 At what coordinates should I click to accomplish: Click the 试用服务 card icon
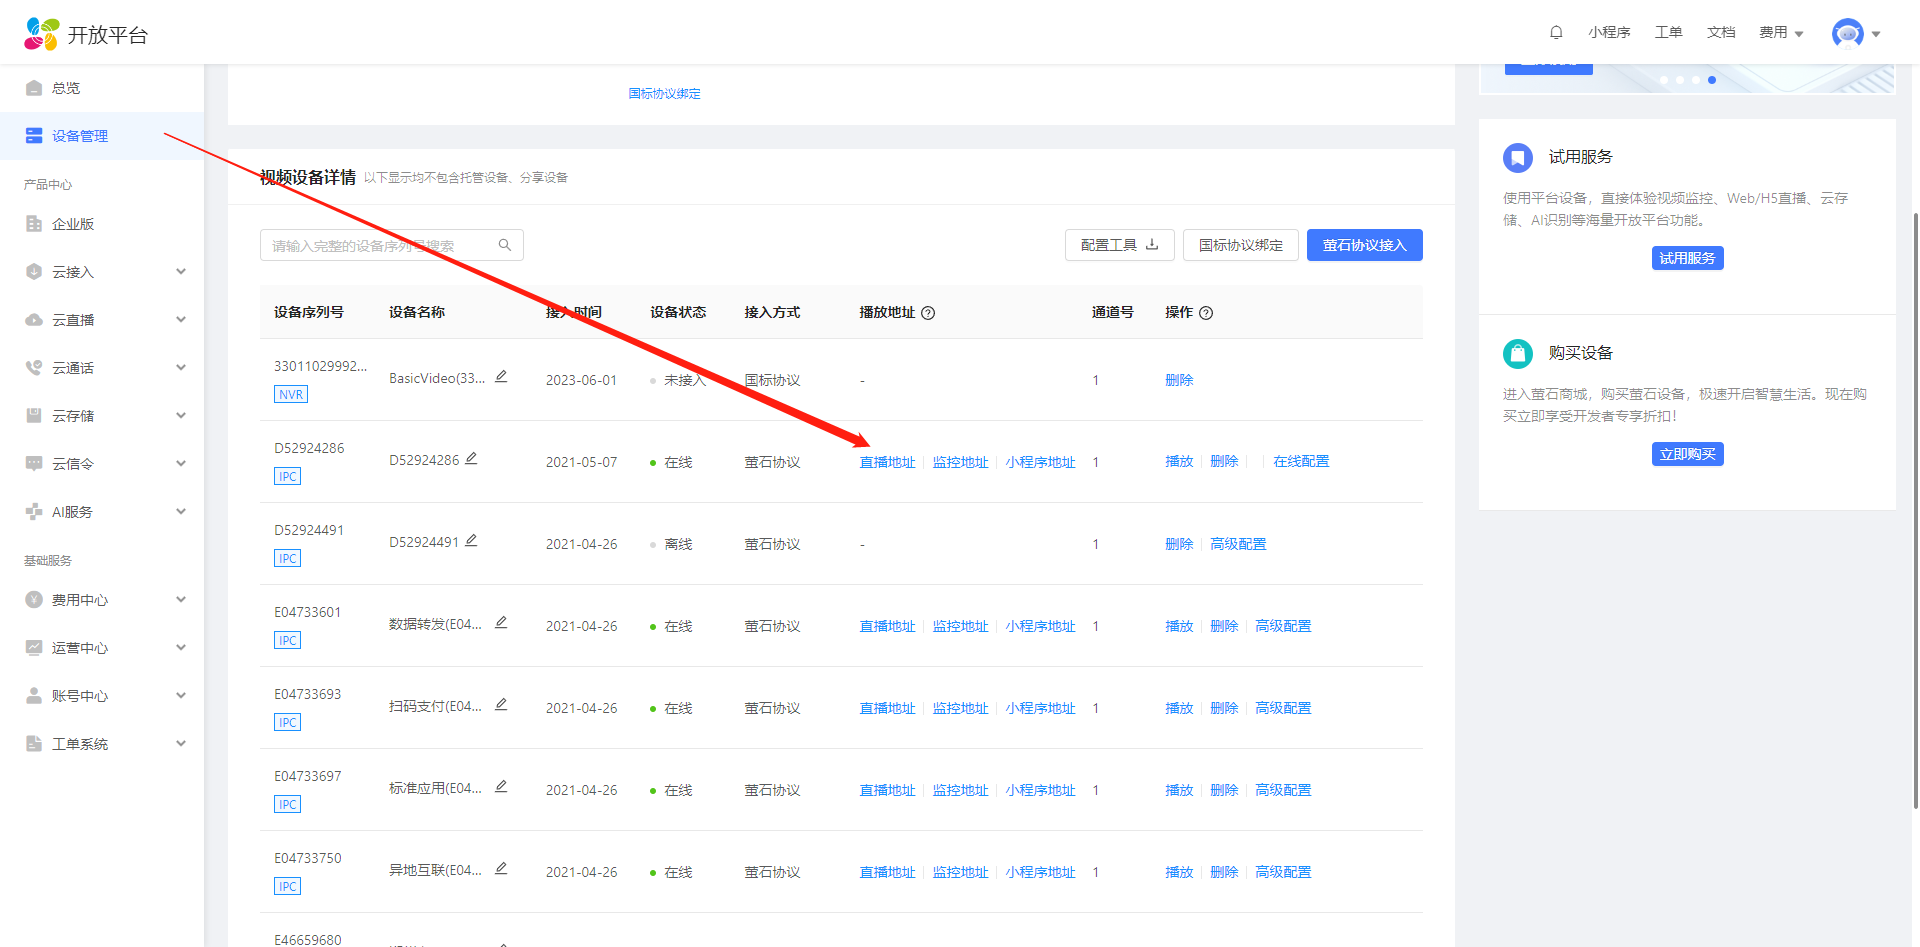pos(1518,157)
